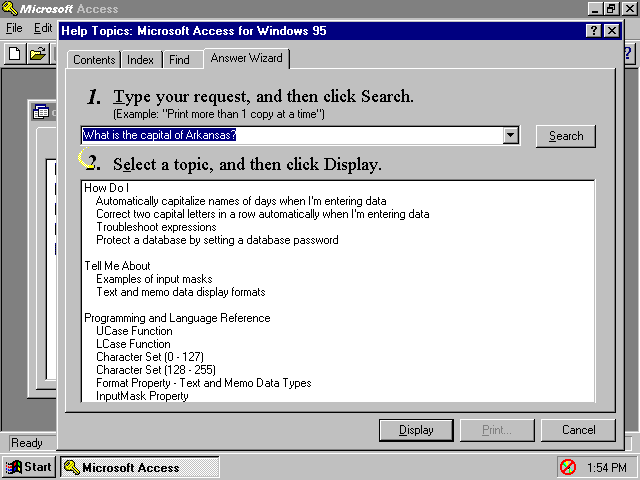Select 'Protect a database by setting a database password'

tap(217, 240)
